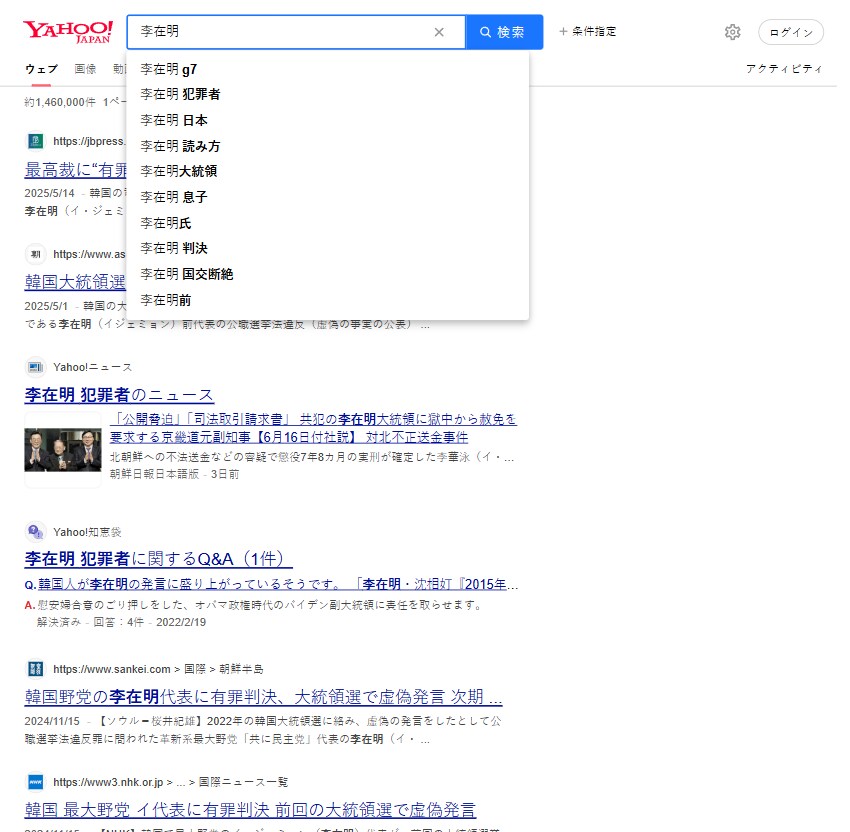The height and width of the screenshot is (832, 850).
Task: Choose suggestion 李在明 日本
Action: [x=327, y=120]
